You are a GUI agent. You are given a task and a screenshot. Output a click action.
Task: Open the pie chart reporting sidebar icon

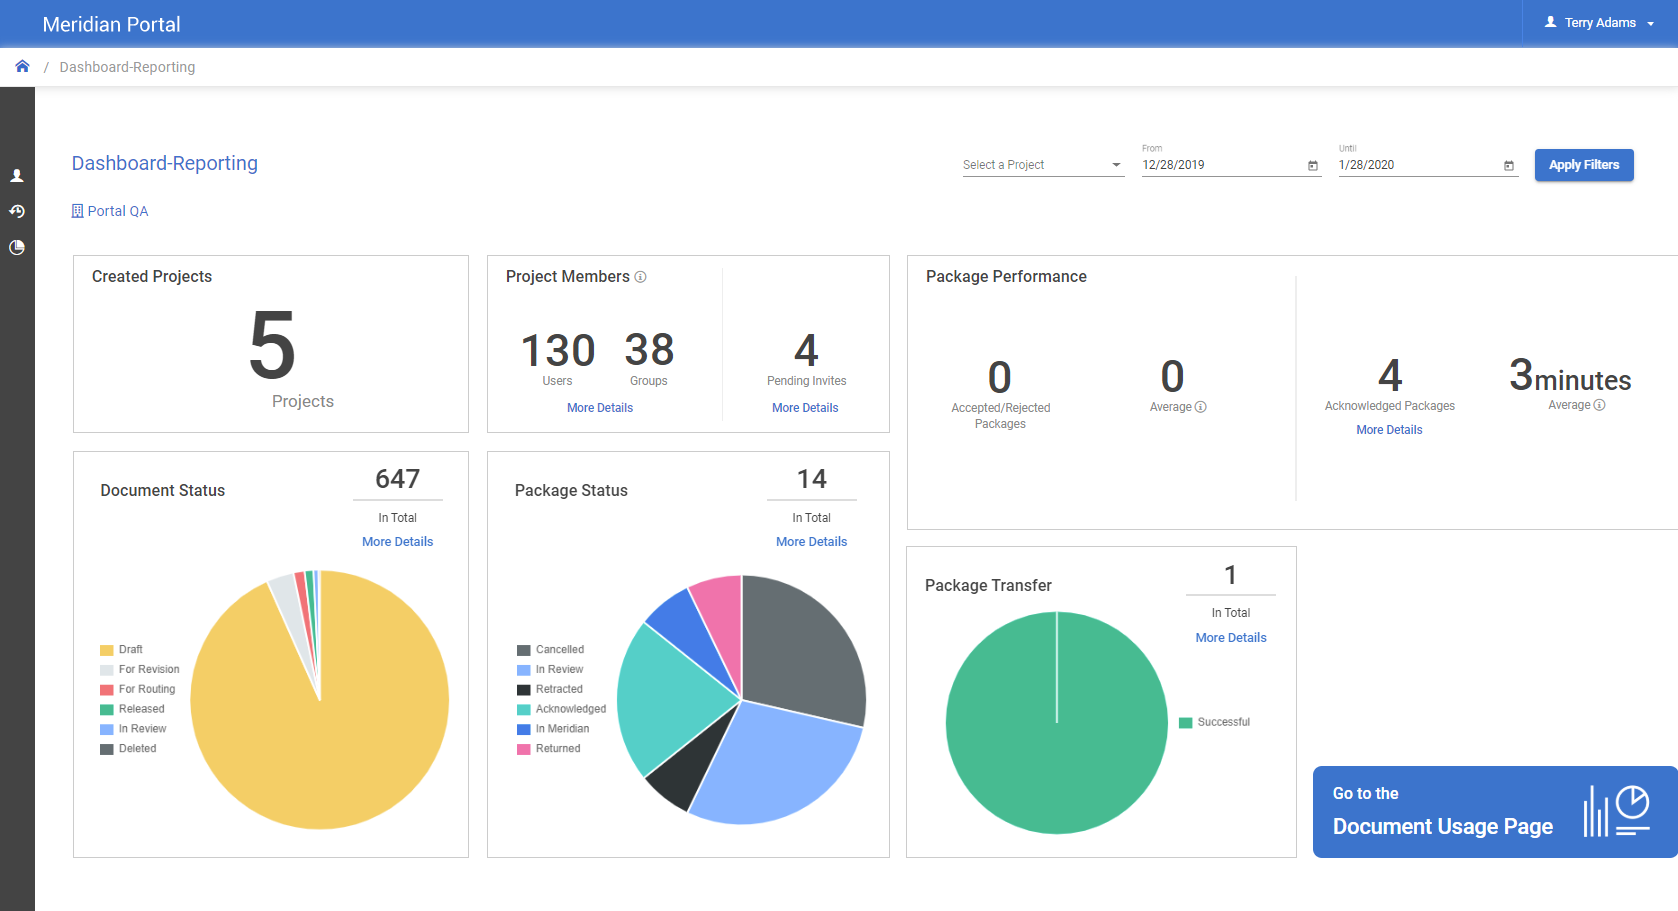click(17, 248)
